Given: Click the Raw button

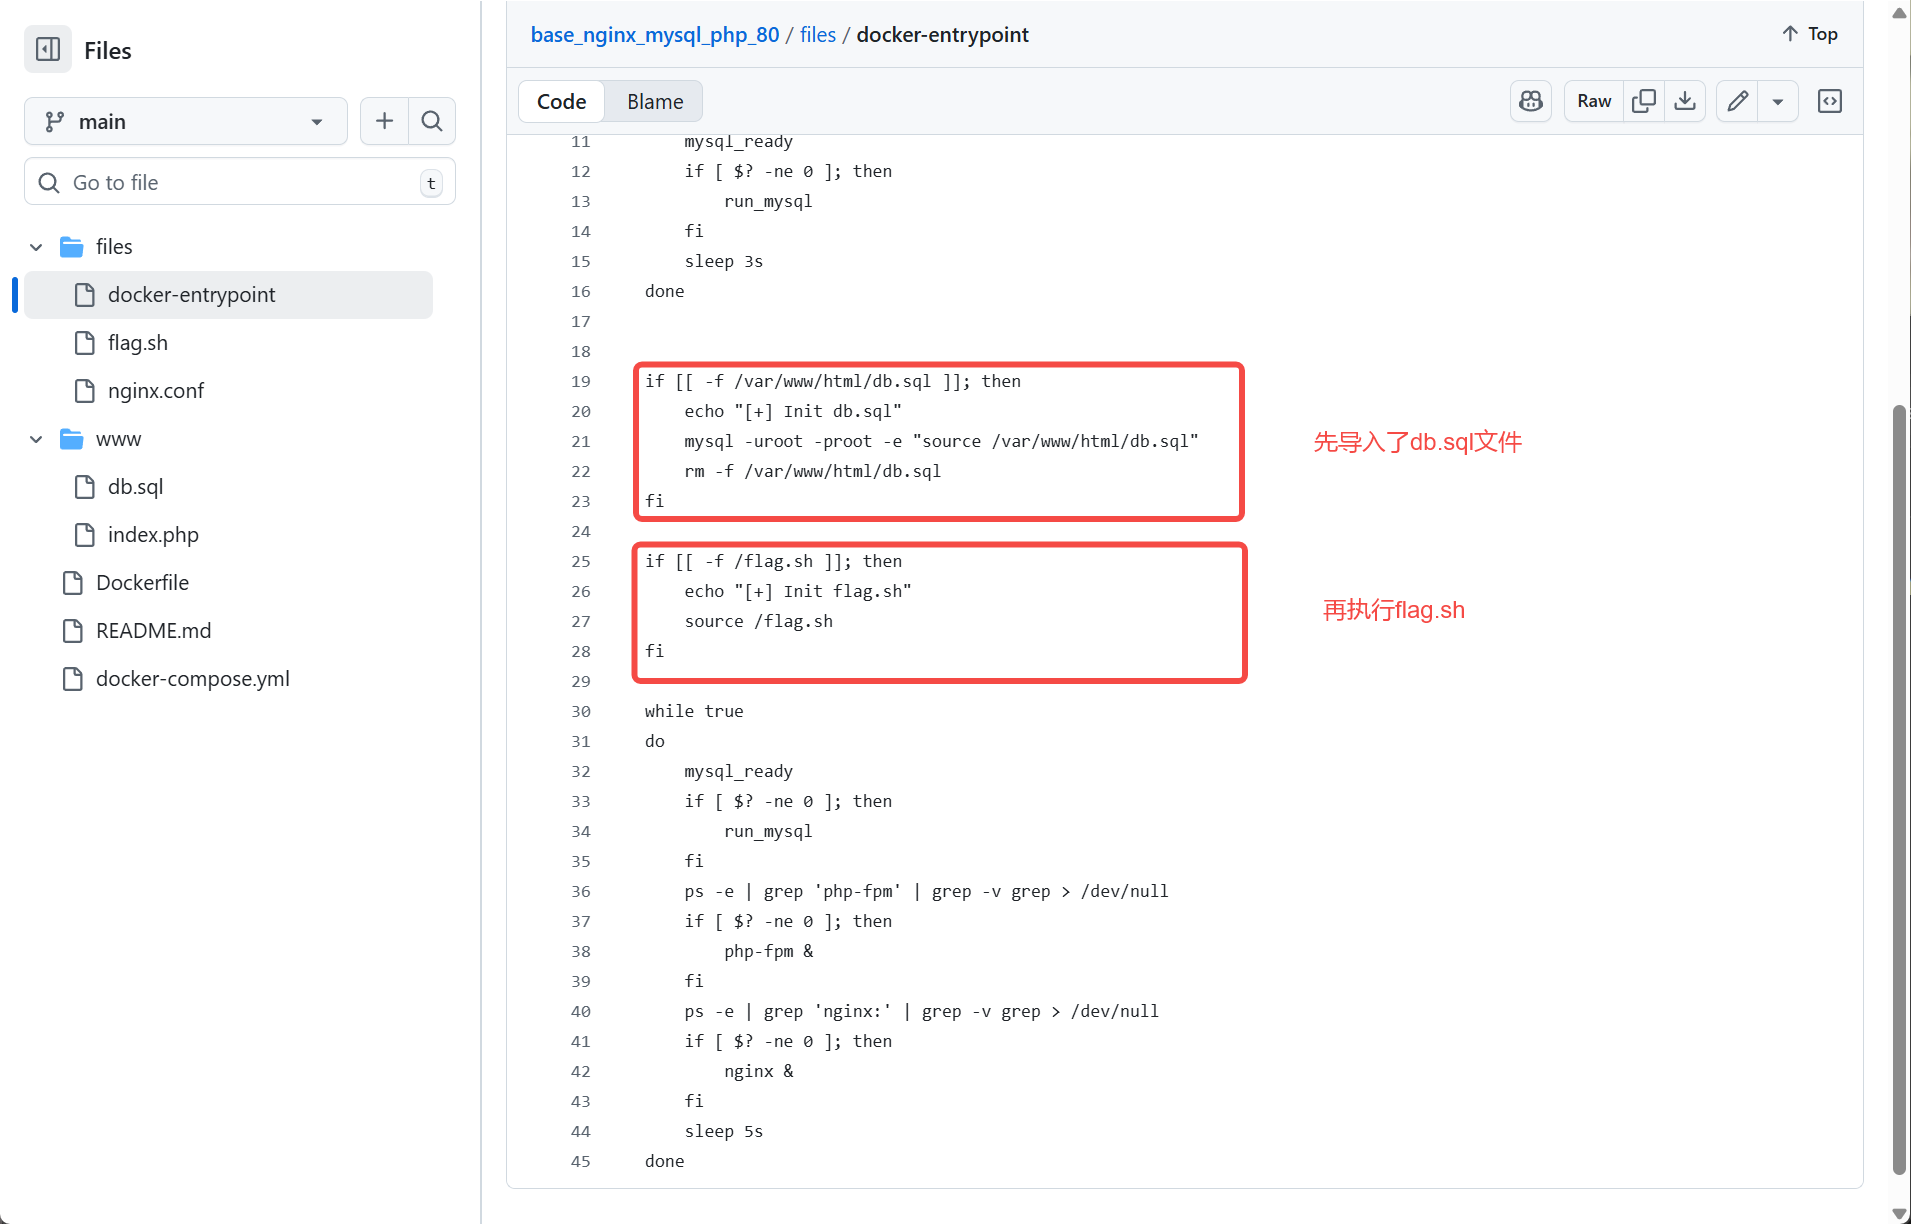Looking at the screenshot, I should tap(1594, 101).
